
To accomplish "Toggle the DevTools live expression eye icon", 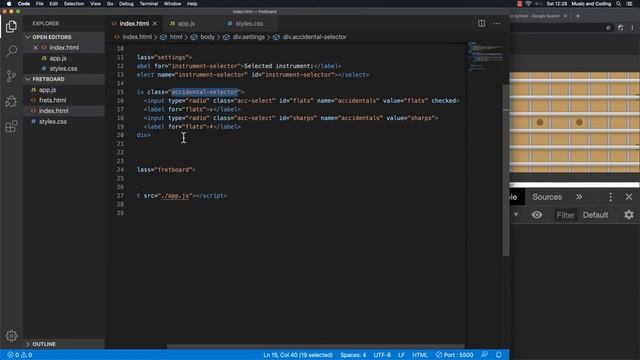I will pos(537,215).
